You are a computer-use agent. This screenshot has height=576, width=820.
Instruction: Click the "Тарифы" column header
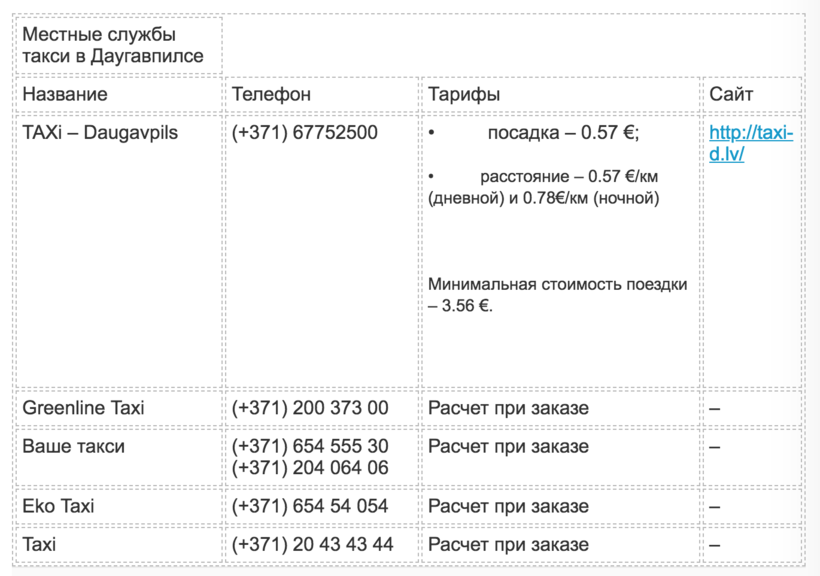coord(464,94)
